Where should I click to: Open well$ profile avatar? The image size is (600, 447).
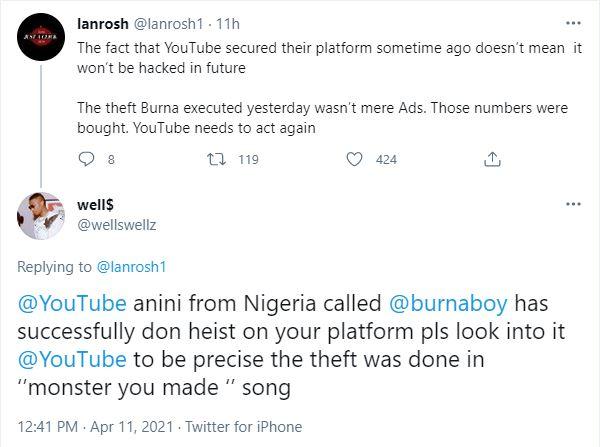tap(40, 215)
